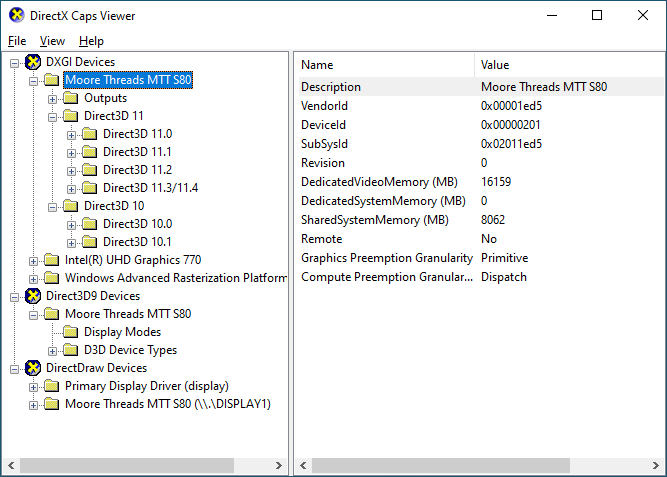
Task: Select the Direct3D 11.2 tree item
Action: click(137, 170)
